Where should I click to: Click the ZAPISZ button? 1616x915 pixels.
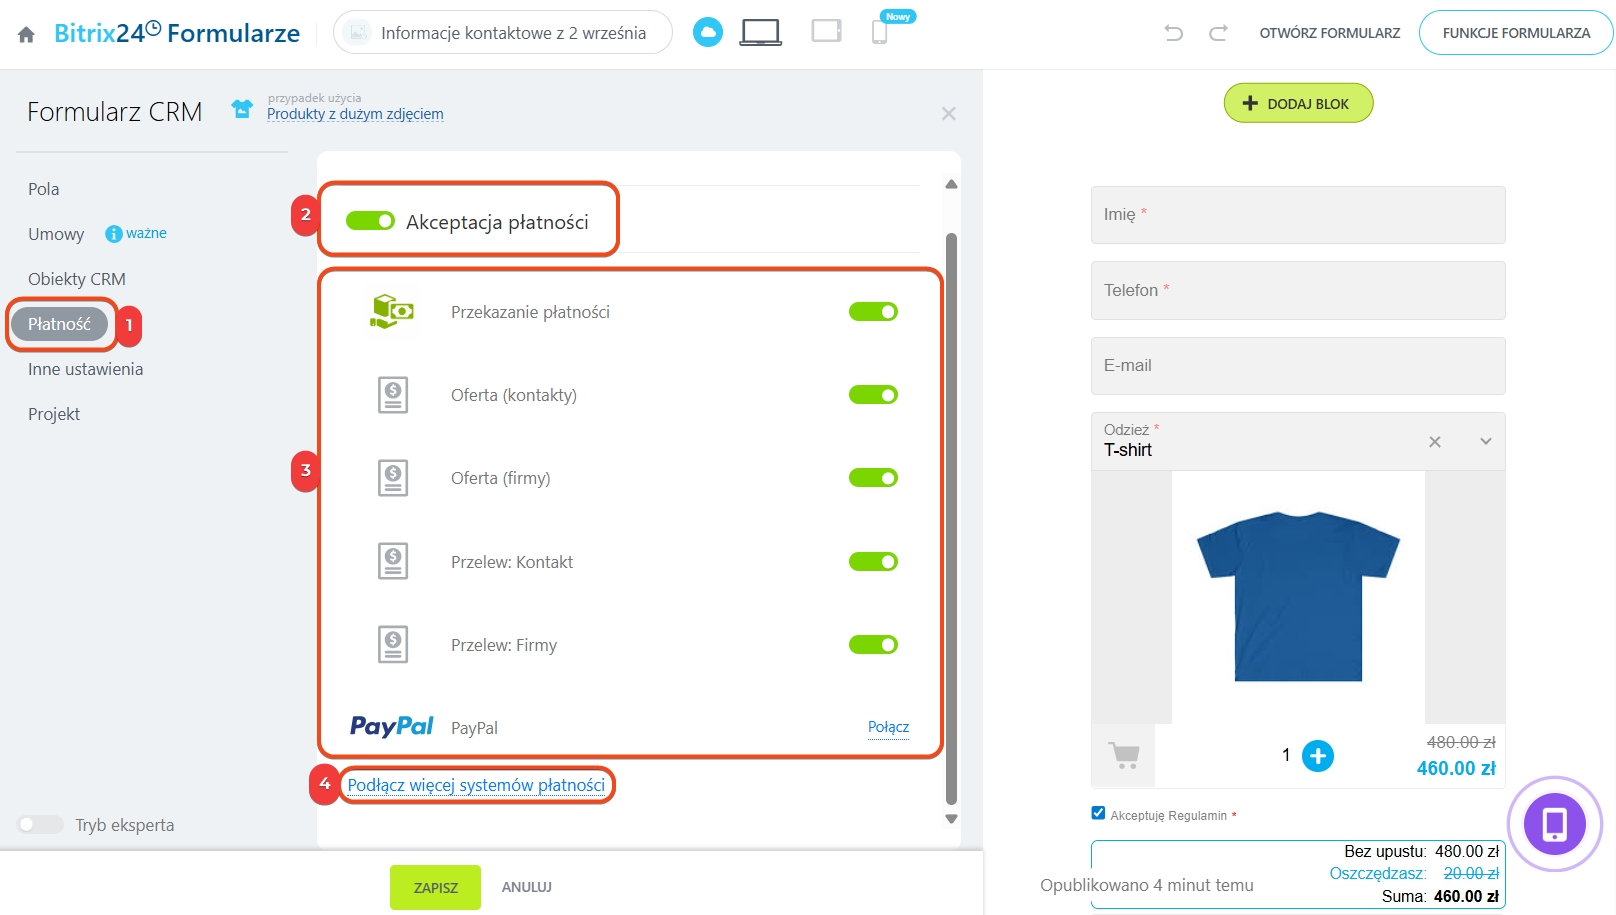[x=435, y=887]
